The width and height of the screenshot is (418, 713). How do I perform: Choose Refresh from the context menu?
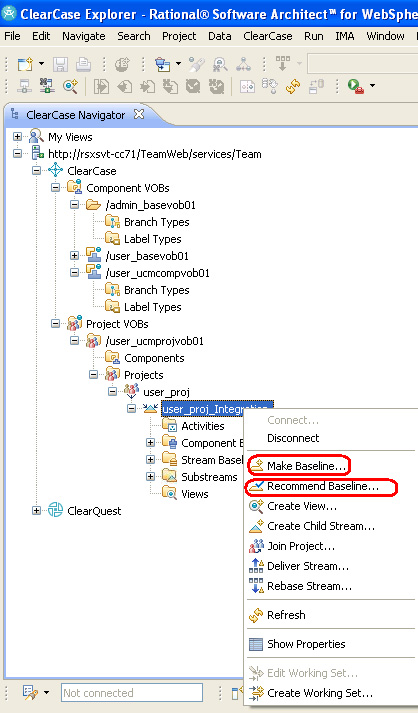286,615
